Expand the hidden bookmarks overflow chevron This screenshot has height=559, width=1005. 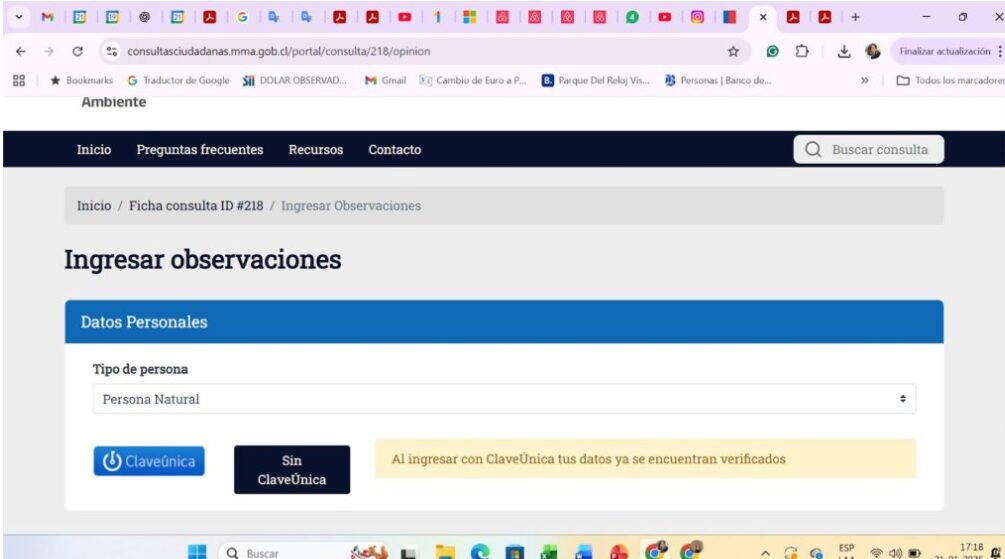click(x=864, y=81)
